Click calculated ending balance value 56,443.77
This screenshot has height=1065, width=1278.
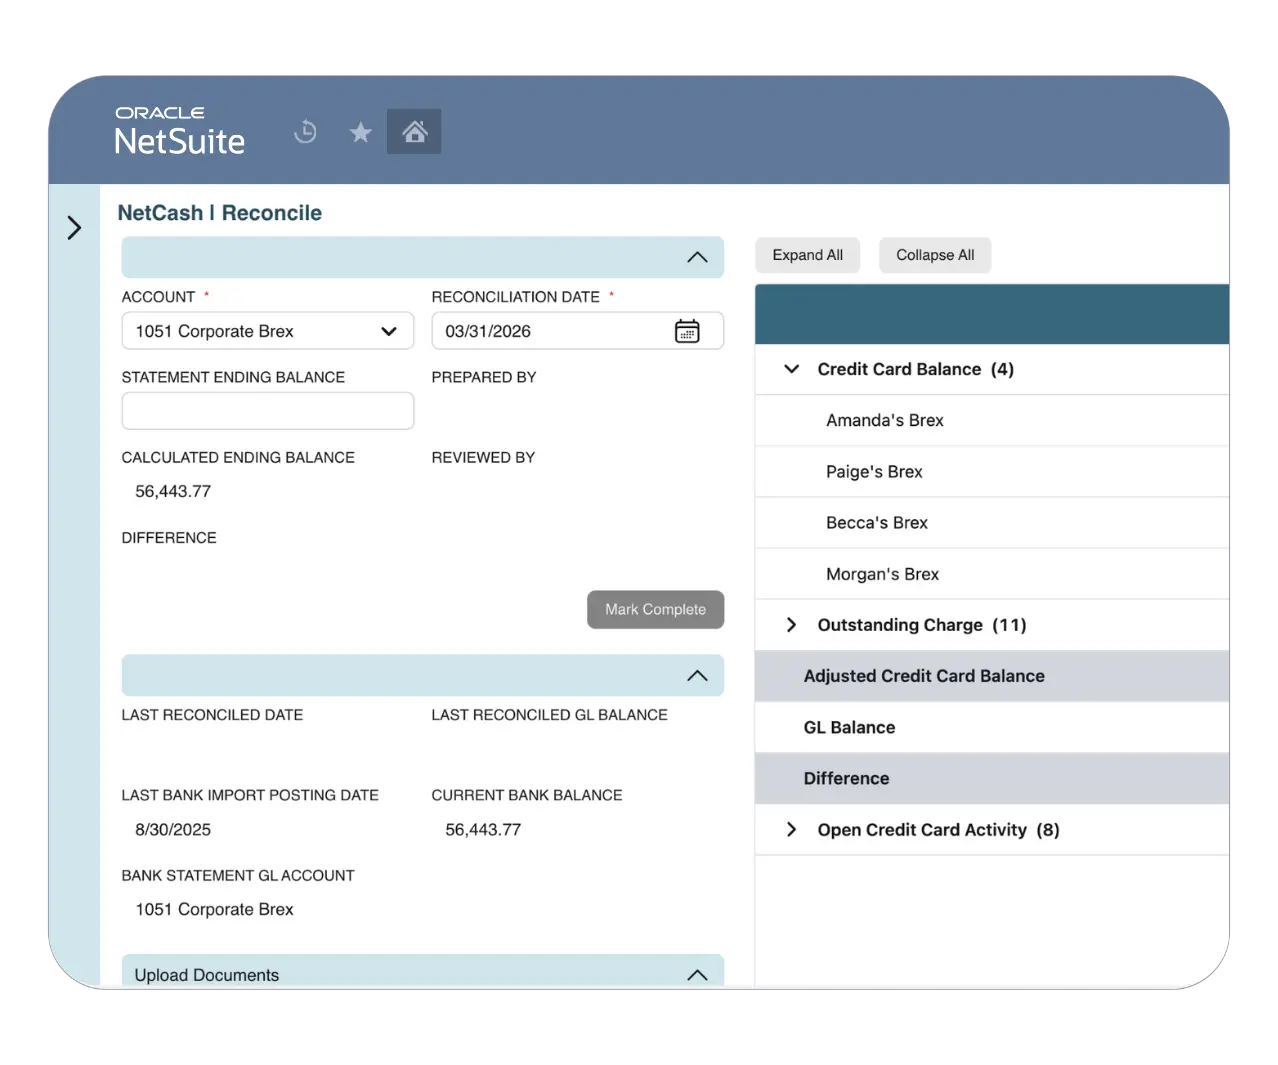(173, 491)
